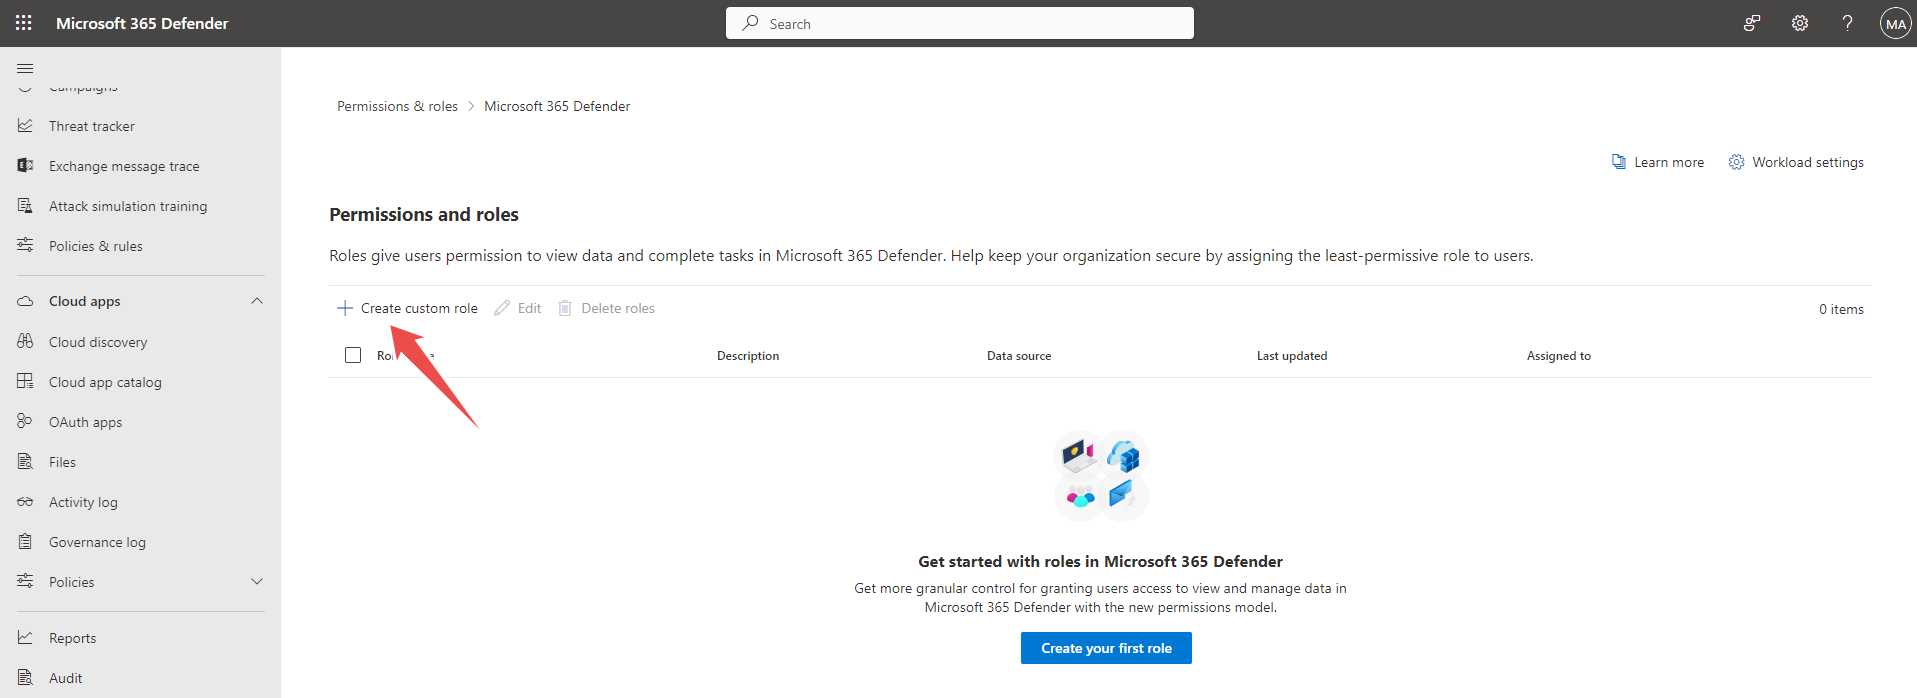Click the Activity log glasses icon
This screenshot has height=698, width=1917.
coord(25,501)
